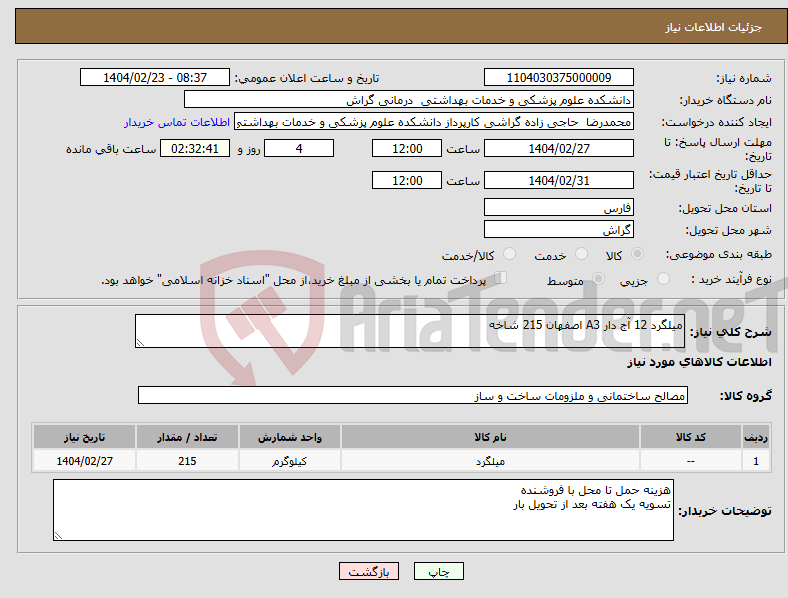Click the تاریخ نیاز column header

[84, 437]
